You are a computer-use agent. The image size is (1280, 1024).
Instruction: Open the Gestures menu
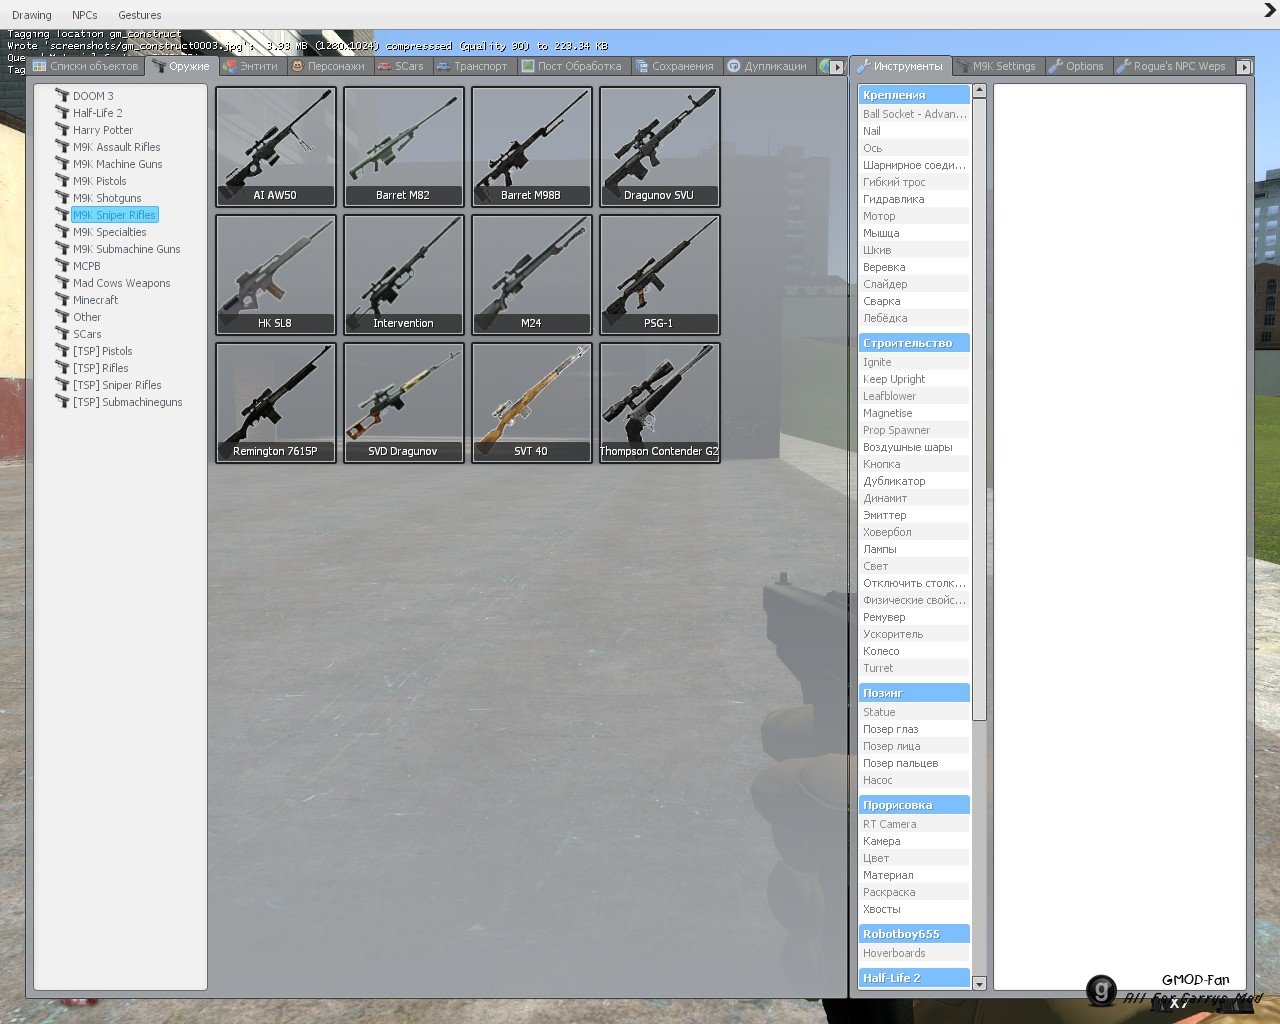click(x=140, y=15)
